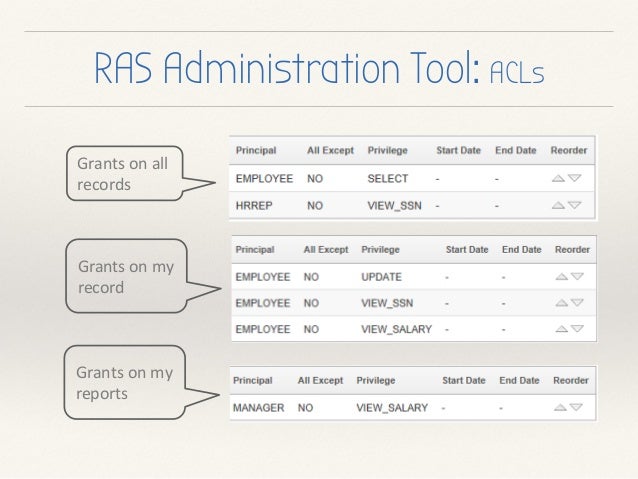Click Start Date header in all-records table
Image resolution: width=638 pixels, height=479 pixels.
(x=459, y=151)
